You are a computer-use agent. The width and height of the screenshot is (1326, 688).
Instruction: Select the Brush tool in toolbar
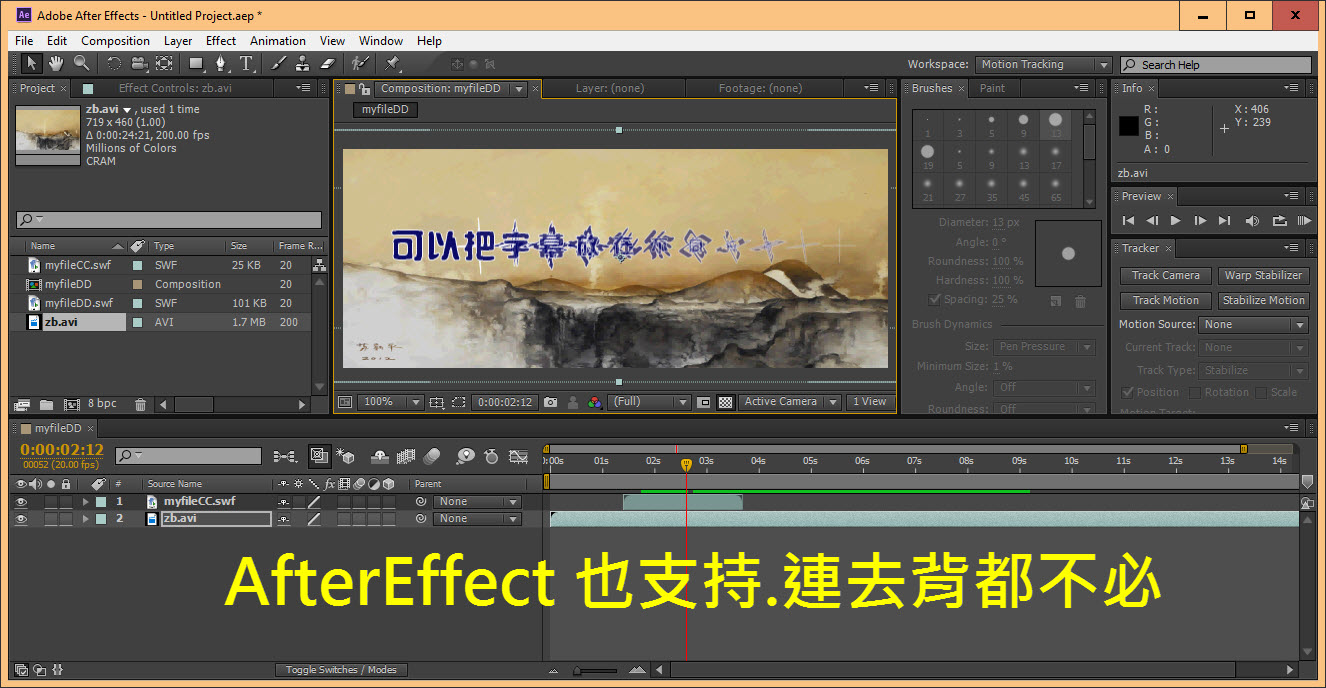pos(279,63)
